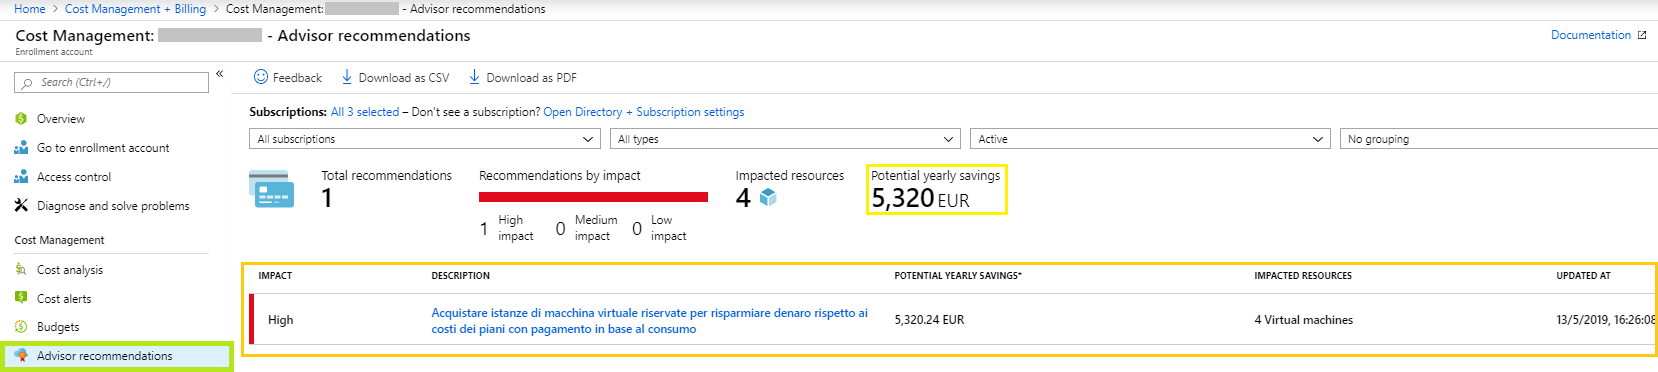The height and width of the screenshot is (372, 1658).
Task: Collapse the sidebar with double-chevron icon
Action: point(219,74)
